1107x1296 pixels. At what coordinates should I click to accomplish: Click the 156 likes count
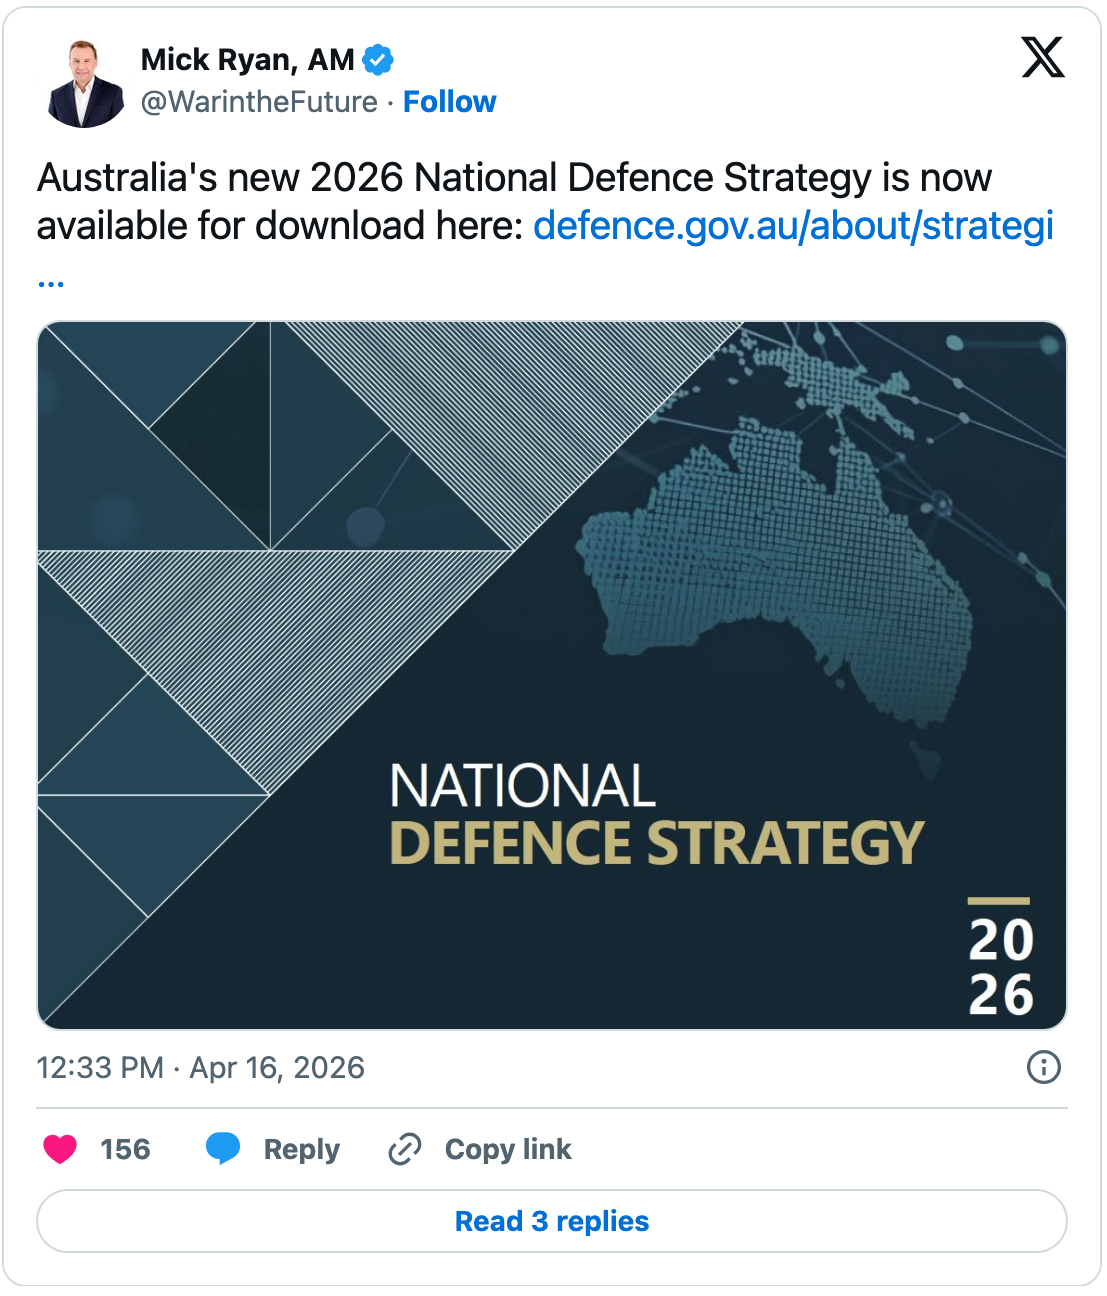(125, 1150)
